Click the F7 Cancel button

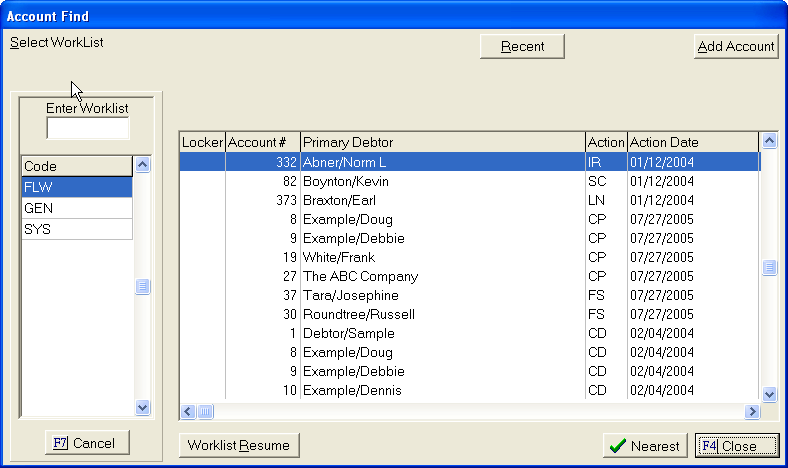85,443
